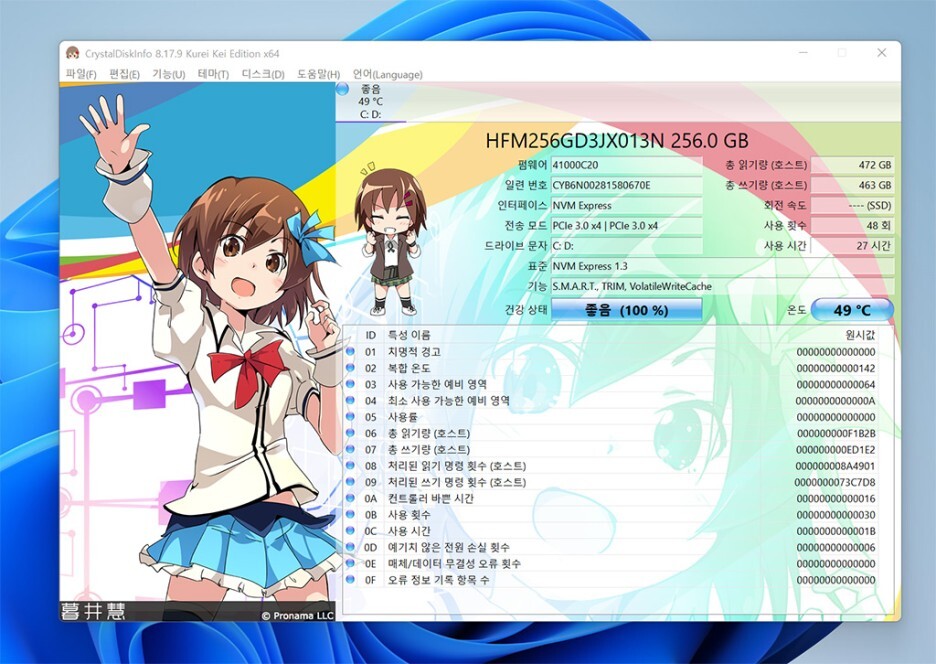Click the status dot for row 0A 컨트롤러 바쁜 시간

point(350,498)
